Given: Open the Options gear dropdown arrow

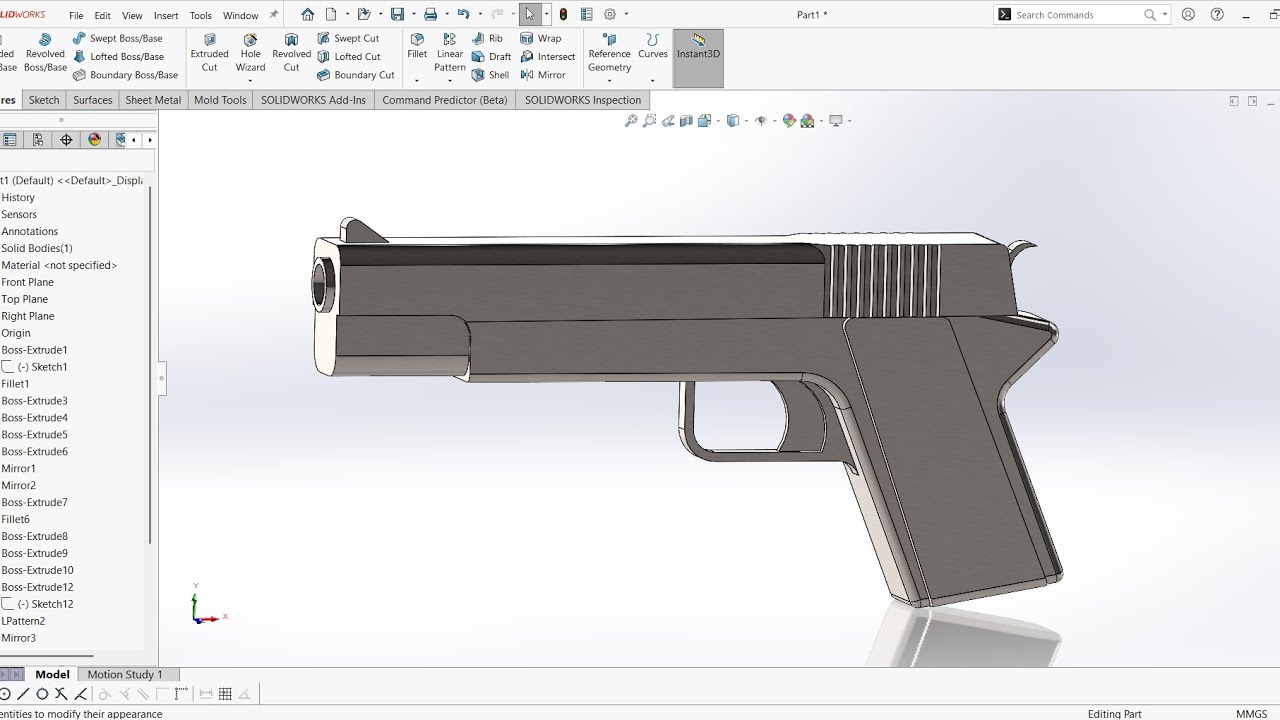Looking at the screenshot, I should click(x=626, y=14).
